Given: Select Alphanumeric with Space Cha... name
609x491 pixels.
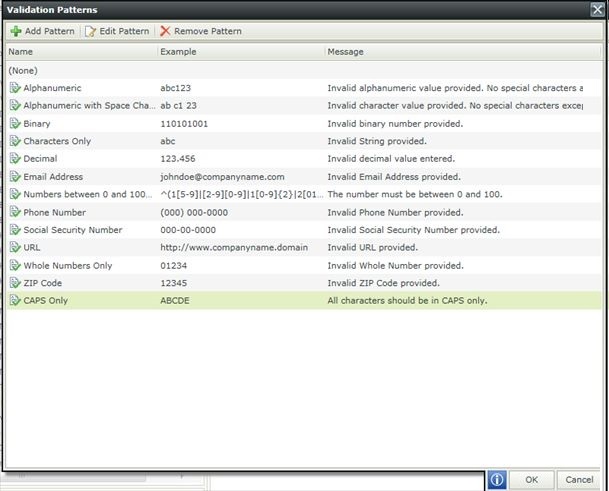Looking at the screenshot, I should click(89, 105).
